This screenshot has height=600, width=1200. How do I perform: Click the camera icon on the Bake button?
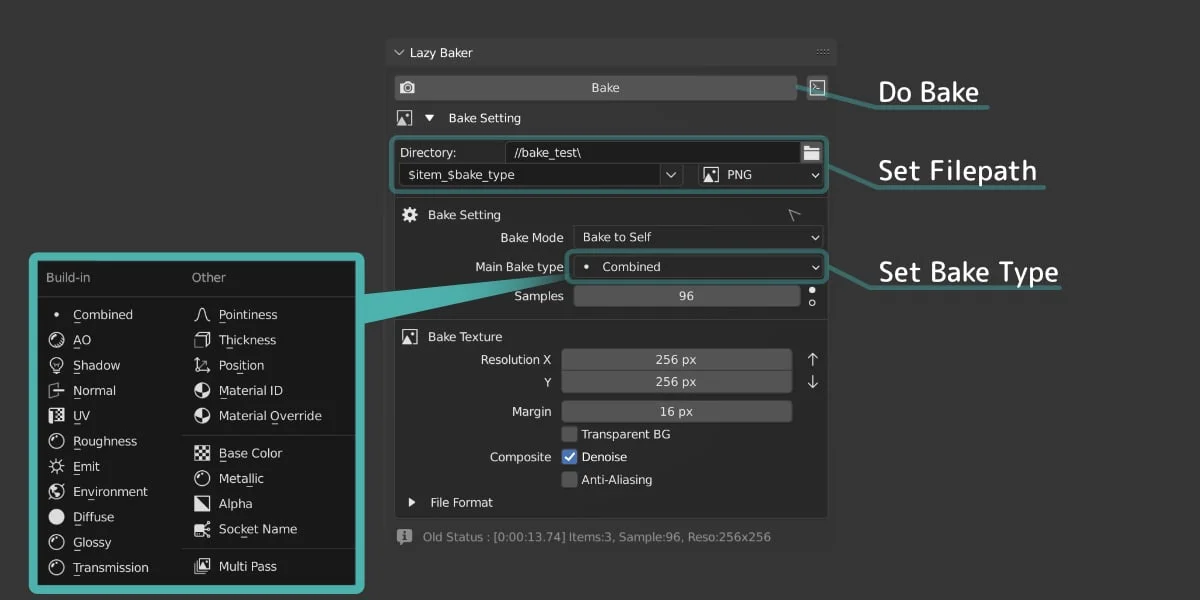coord(407,88)
